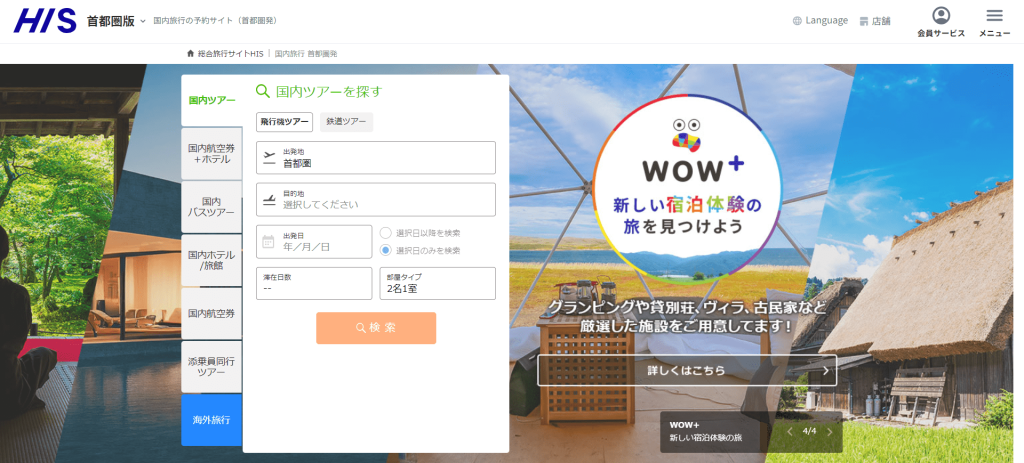Click the 4/4 slide counter

tap(810, 431)
